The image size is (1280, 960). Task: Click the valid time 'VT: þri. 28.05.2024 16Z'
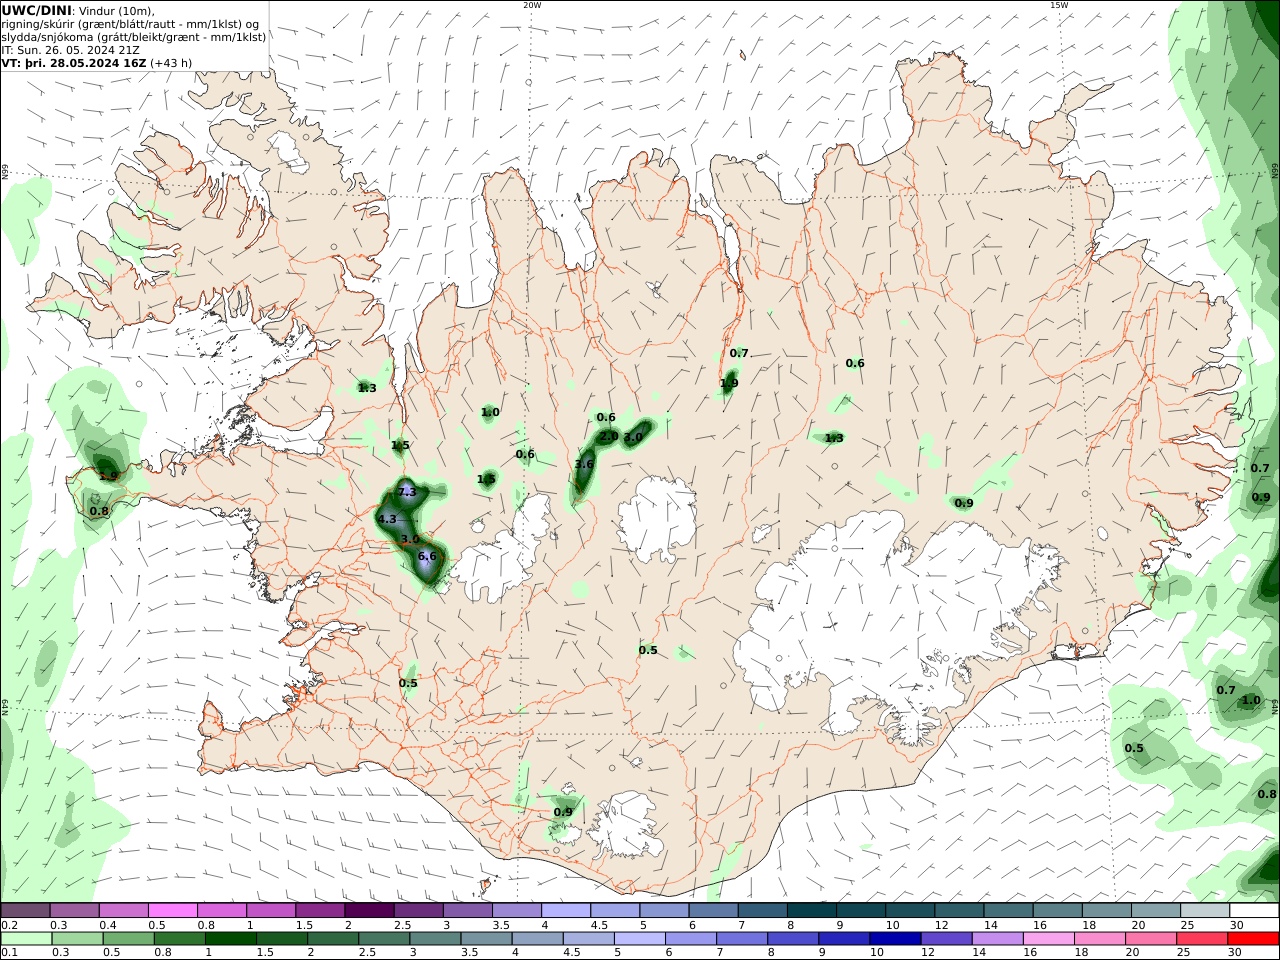pyautogui.click(x=75, y=63)
